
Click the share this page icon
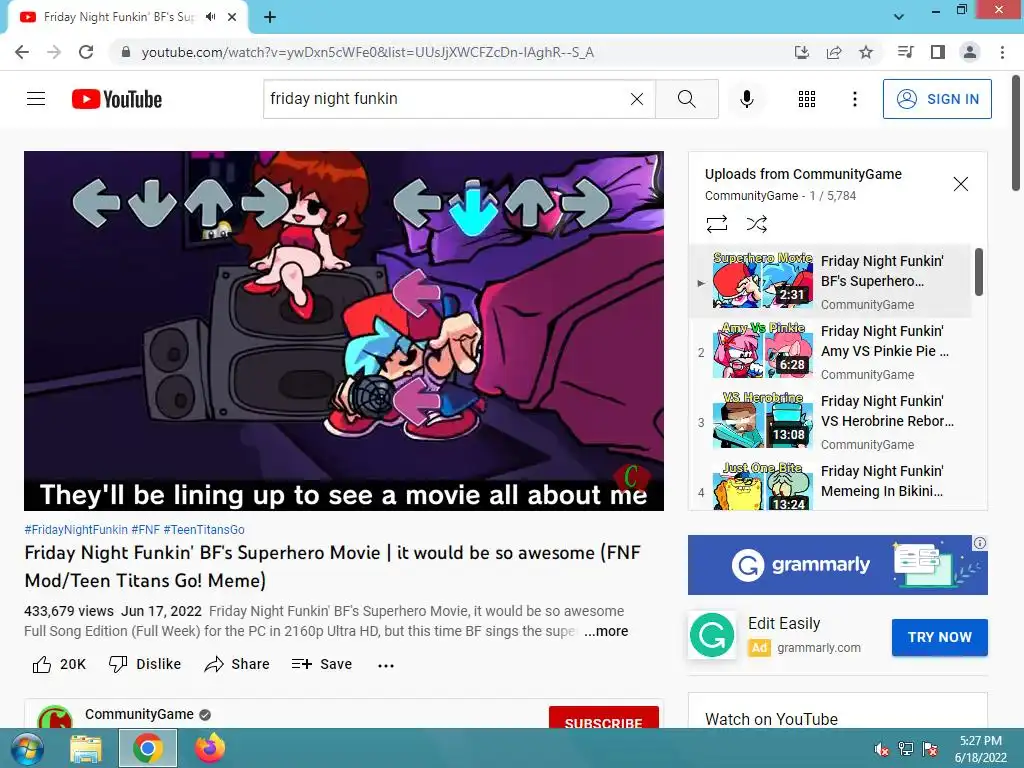pos(834,52)
